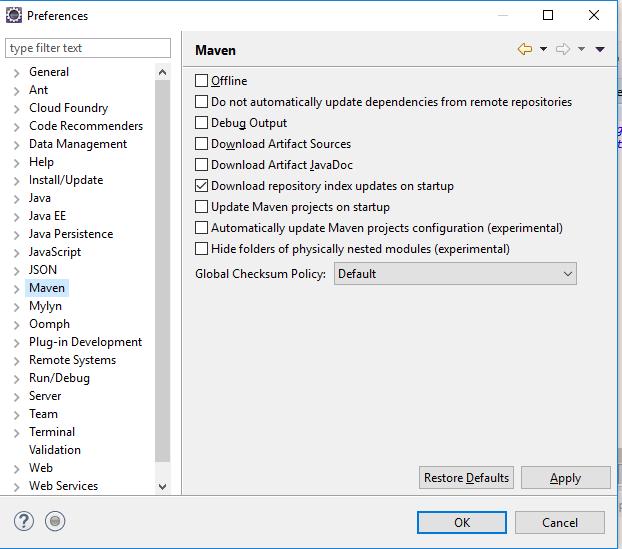622x549 pixels.
Task: Select Mylyn preferences
Action: [45, 306]
